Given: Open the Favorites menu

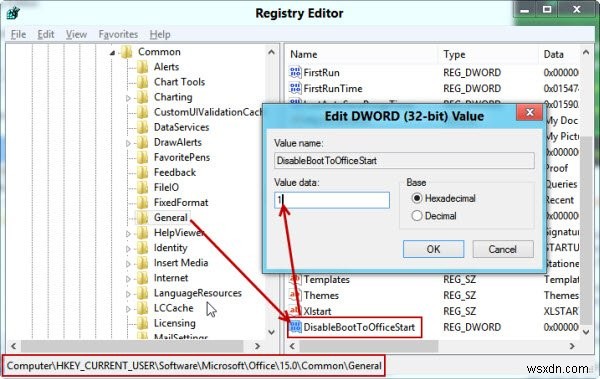Looking at the screenshot, I should tap(118, 34).
